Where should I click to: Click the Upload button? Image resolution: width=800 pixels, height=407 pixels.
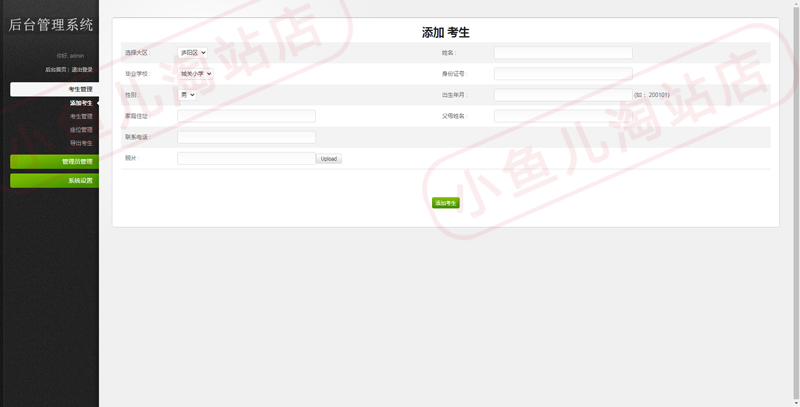click(329, 159)
